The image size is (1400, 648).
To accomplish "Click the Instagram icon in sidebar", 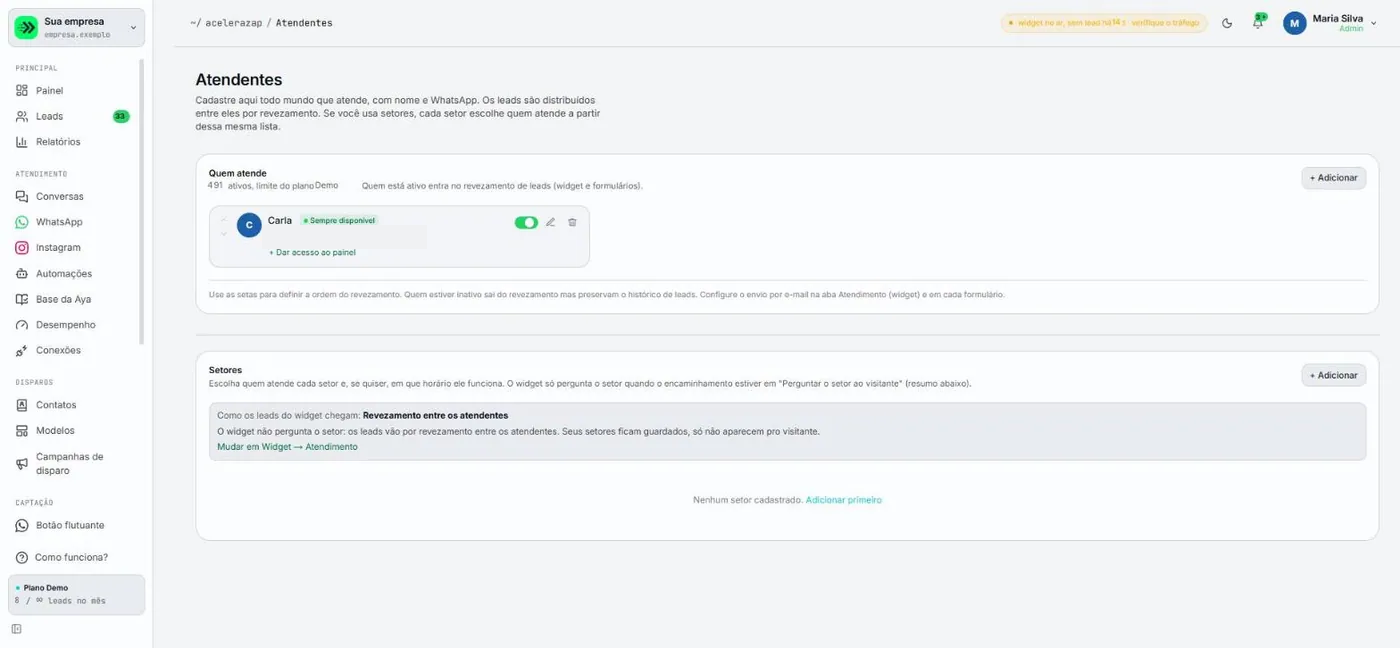I will [22, 248].
